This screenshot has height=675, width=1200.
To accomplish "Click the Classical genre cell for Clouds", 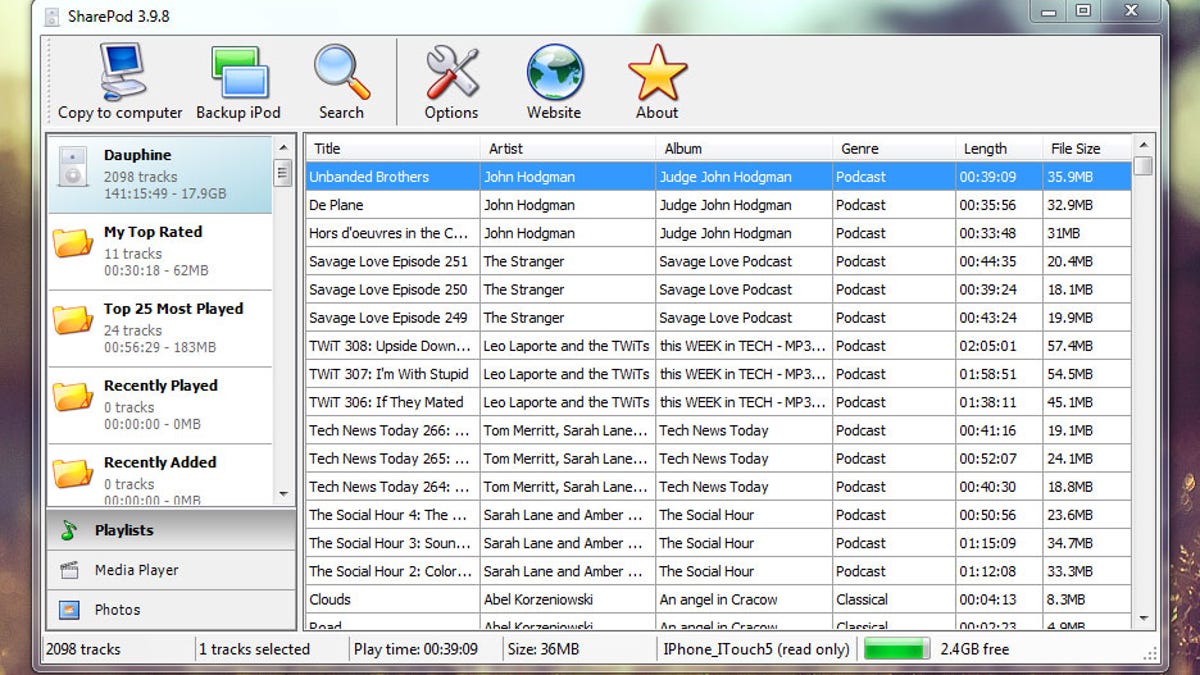I will coord(893,600).
